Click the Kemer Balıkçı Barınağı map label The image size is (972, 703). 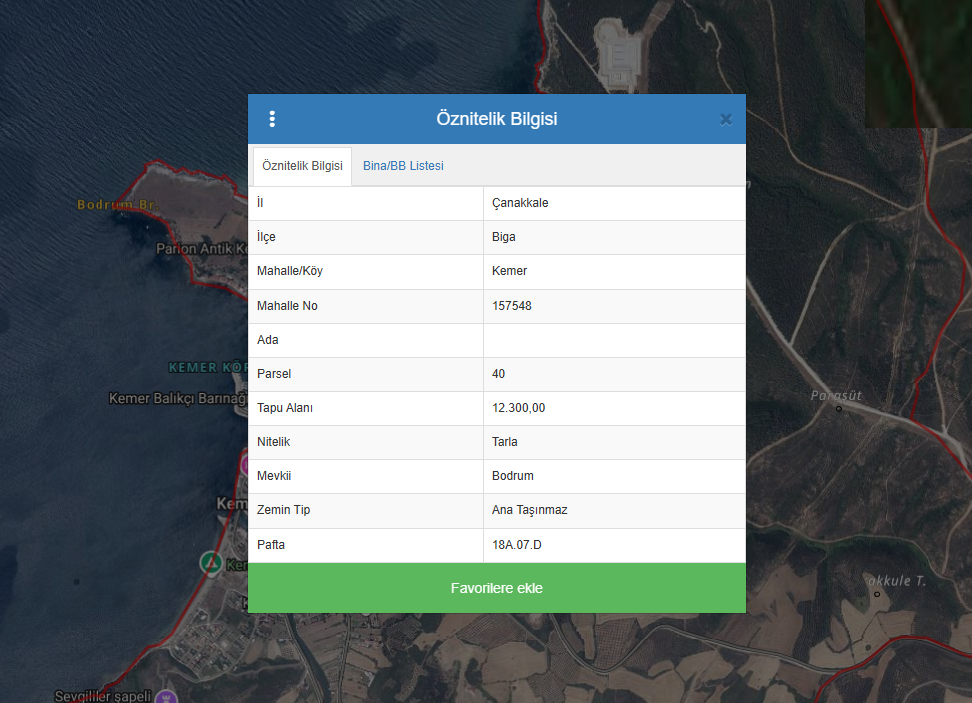point(177,399)
